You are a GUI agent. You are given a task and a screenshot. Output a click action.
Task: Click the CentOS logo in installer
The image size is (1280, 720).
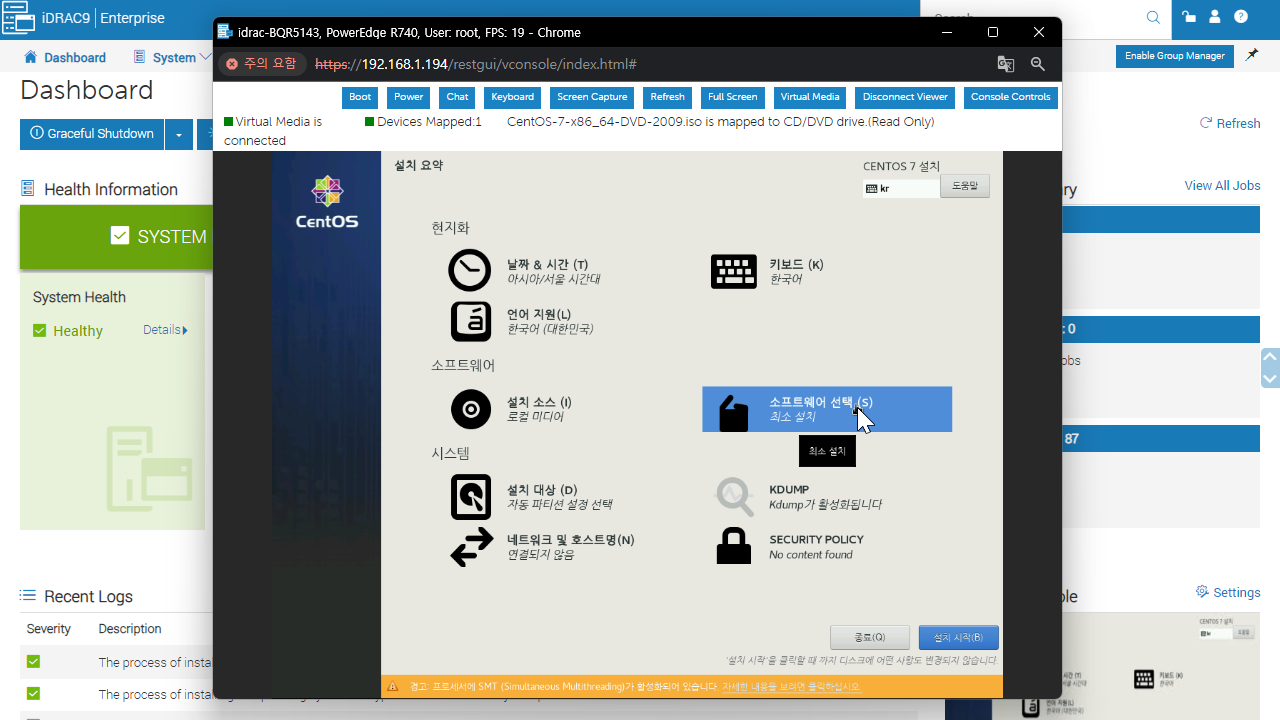coord(327,202)
